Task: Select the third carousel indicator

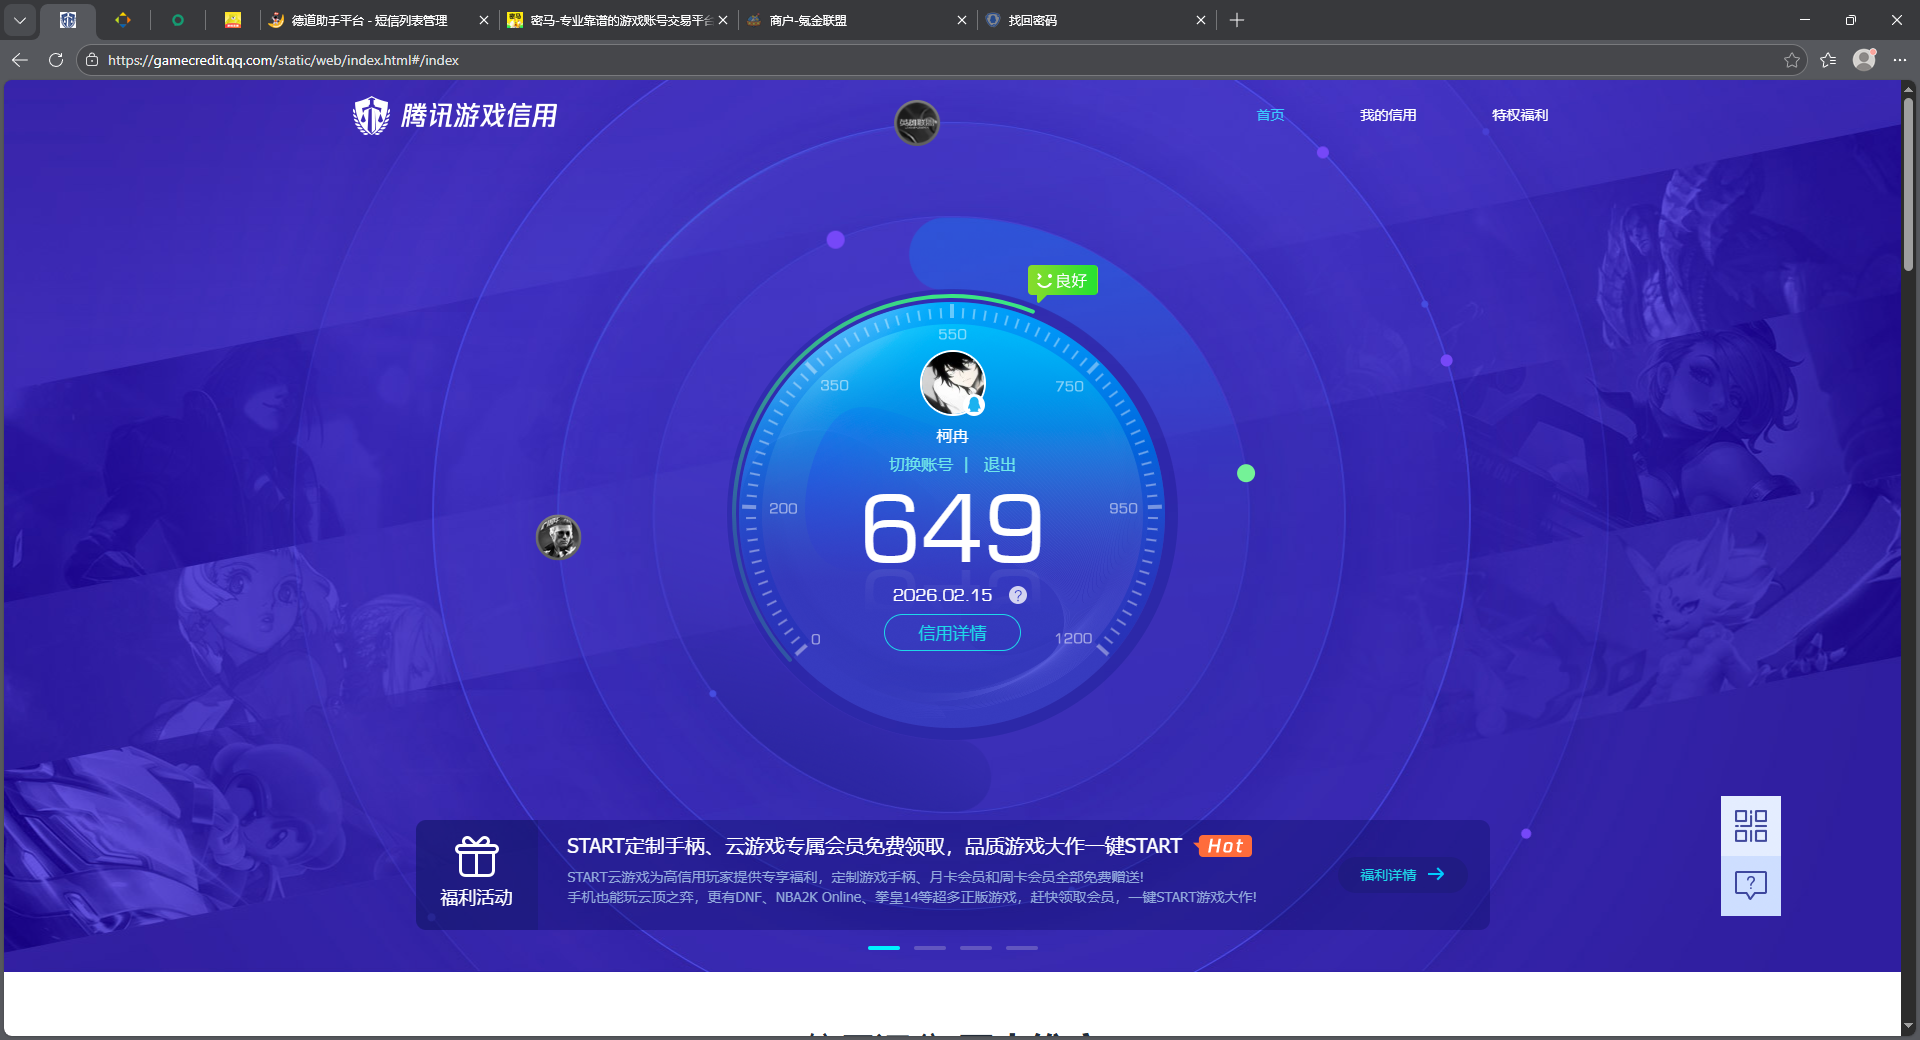Action: (x=976, y=948)
